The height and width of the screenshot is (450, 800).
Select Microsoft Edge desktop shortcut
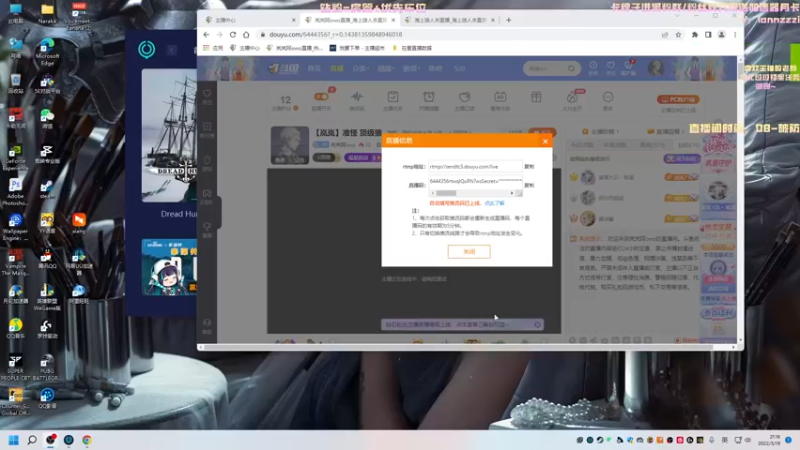click(47, 52)
